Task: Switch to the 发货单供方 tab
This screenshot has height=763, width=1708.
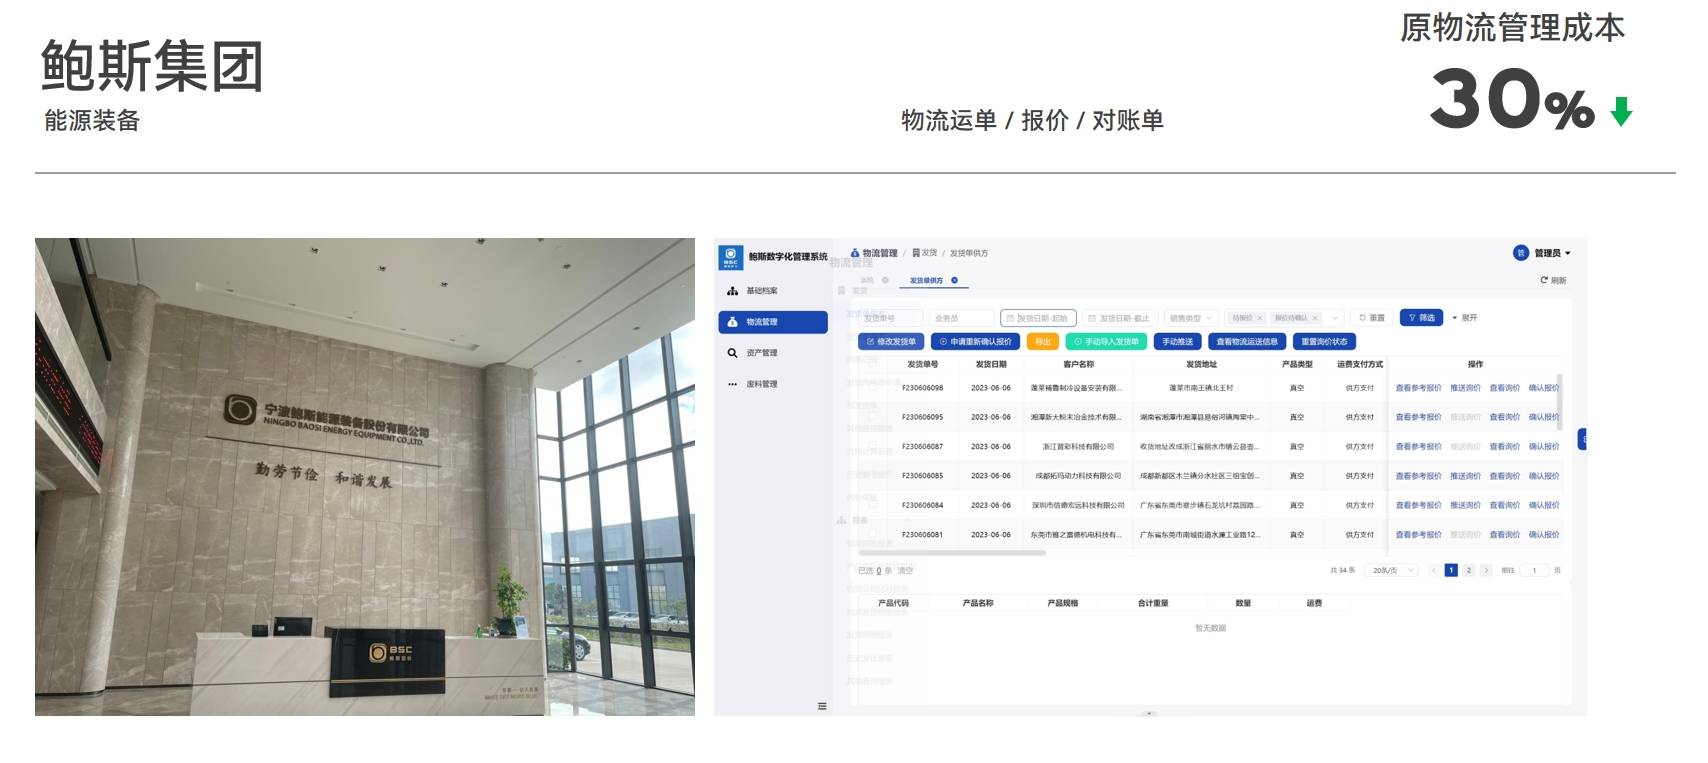Action: click(926, 281)
